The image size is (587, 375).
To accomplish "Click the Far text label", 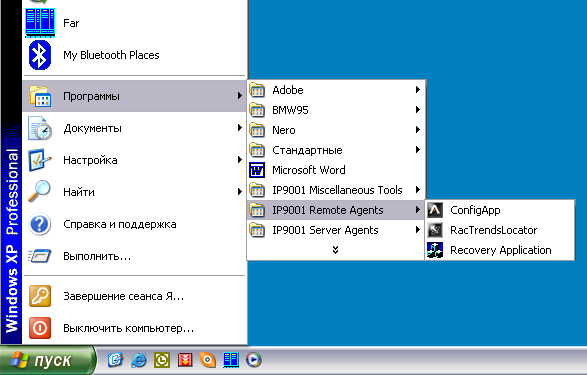I will (x=71, y=23).
